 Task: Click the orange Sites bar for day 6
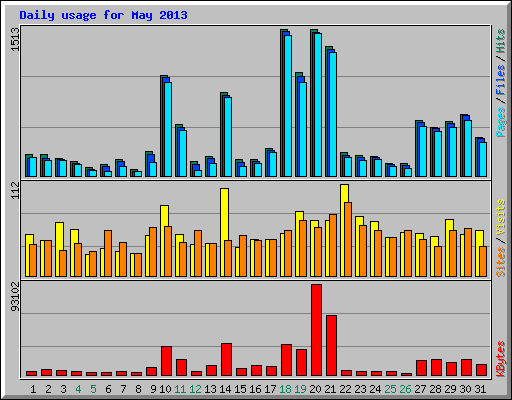[x=108, y=253]
